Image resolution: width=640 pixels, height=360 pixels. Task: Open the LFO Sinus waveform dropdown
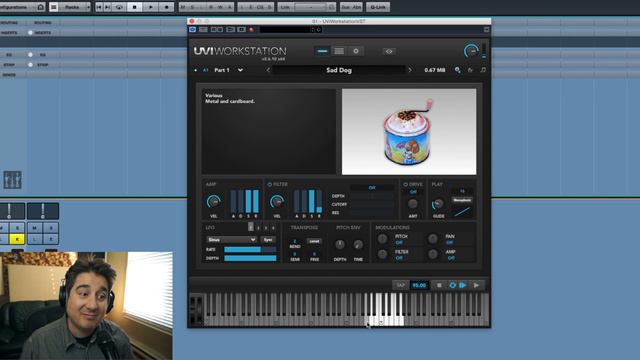pyautogui.click(x=231, y=240)
